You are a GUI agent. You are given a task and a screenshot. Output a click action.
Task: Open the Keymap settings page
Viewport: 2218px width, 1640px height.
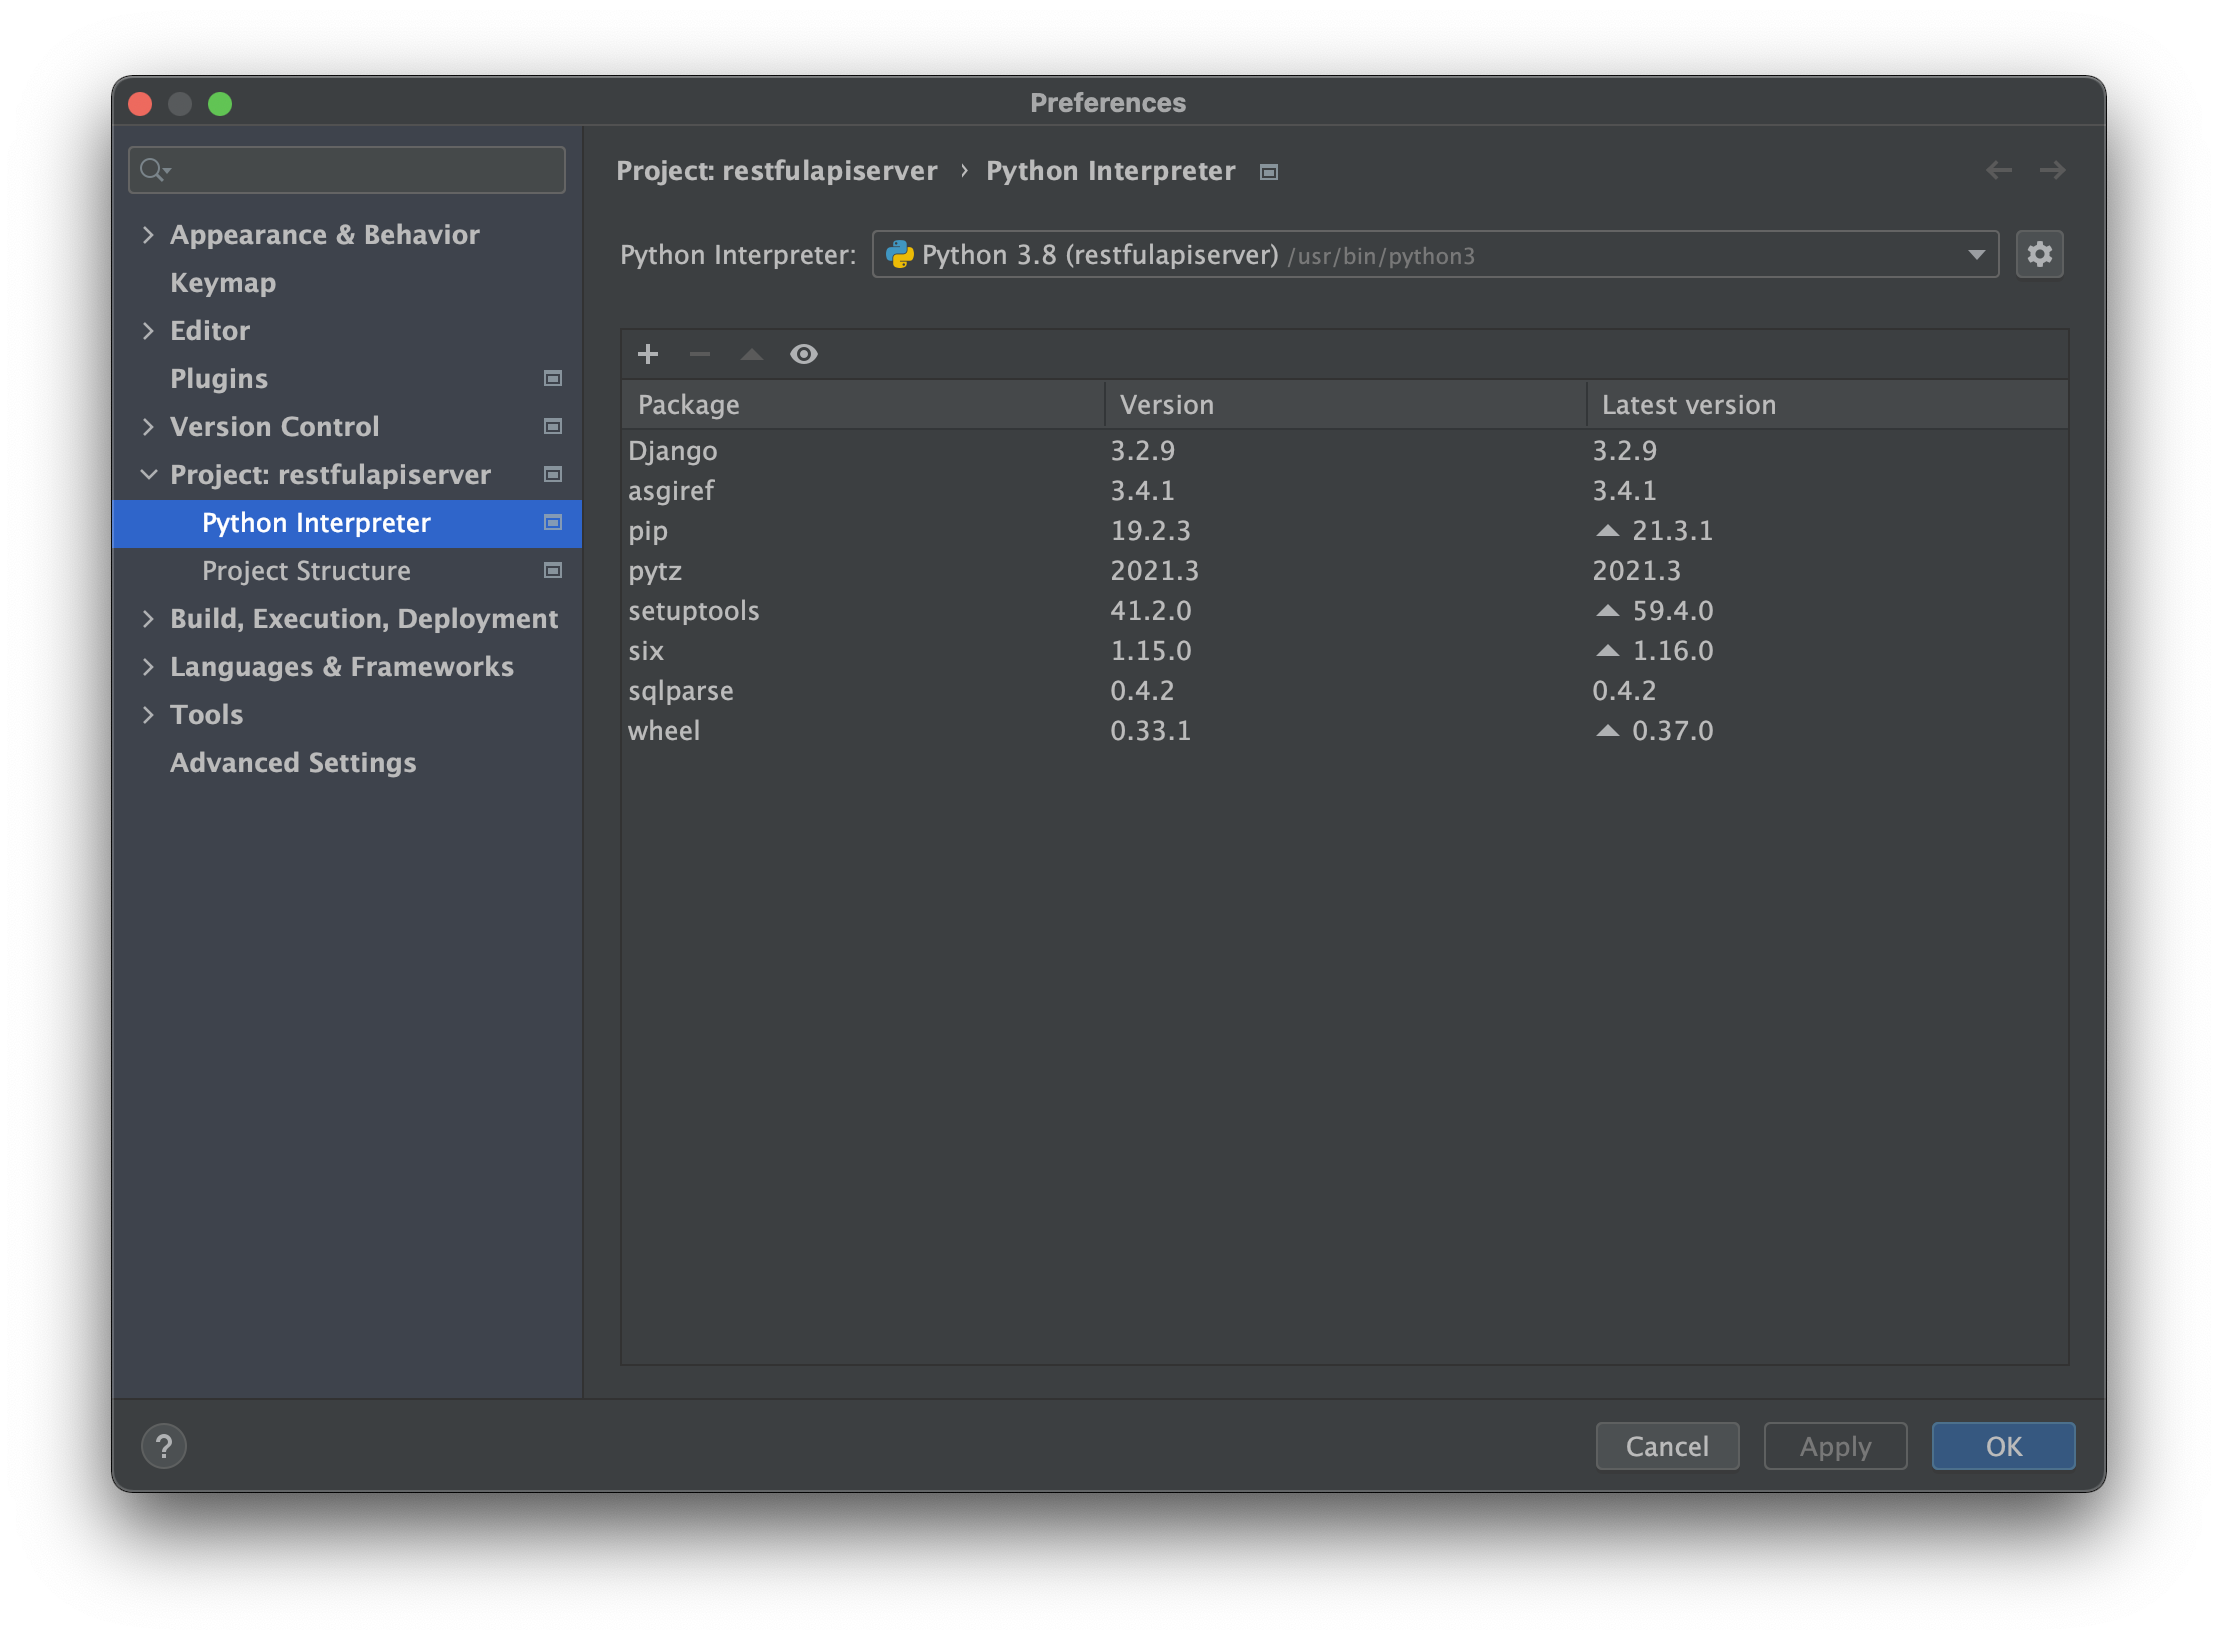[x=223, y=283]
